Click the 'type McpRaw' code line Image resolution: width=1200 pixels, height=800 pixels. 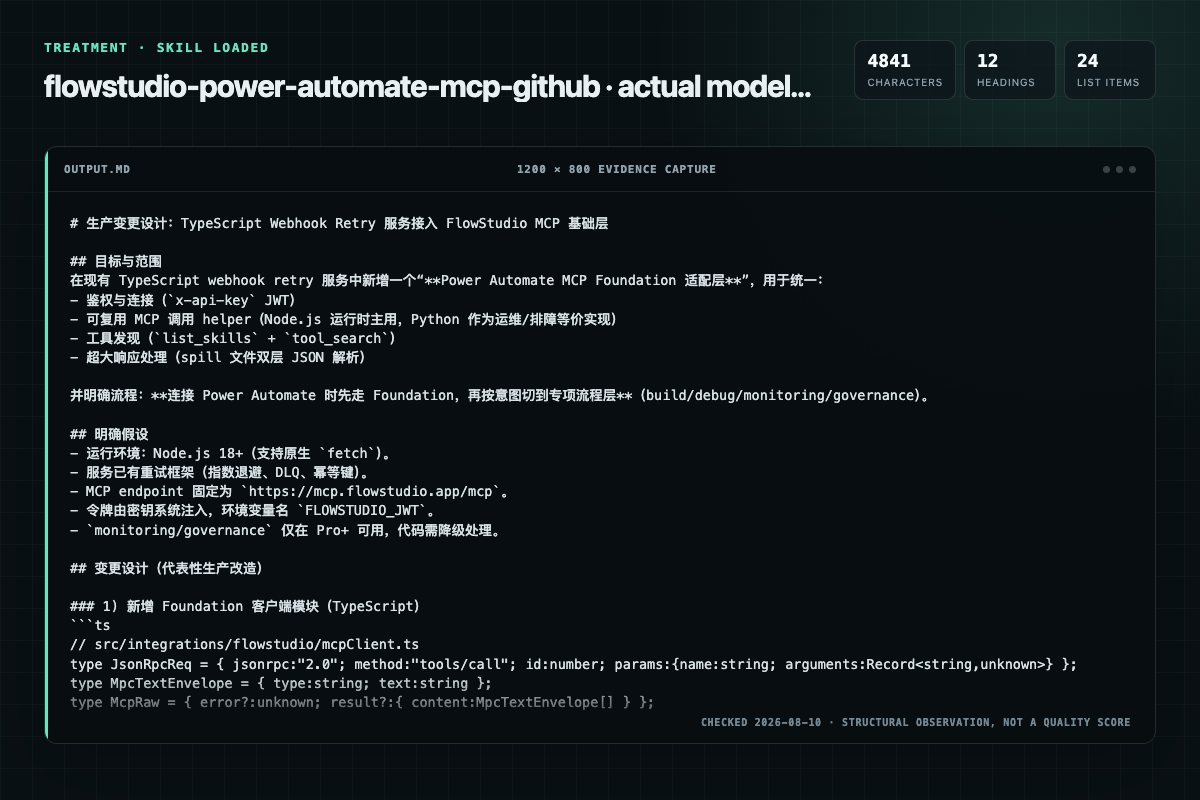(362, 702)
